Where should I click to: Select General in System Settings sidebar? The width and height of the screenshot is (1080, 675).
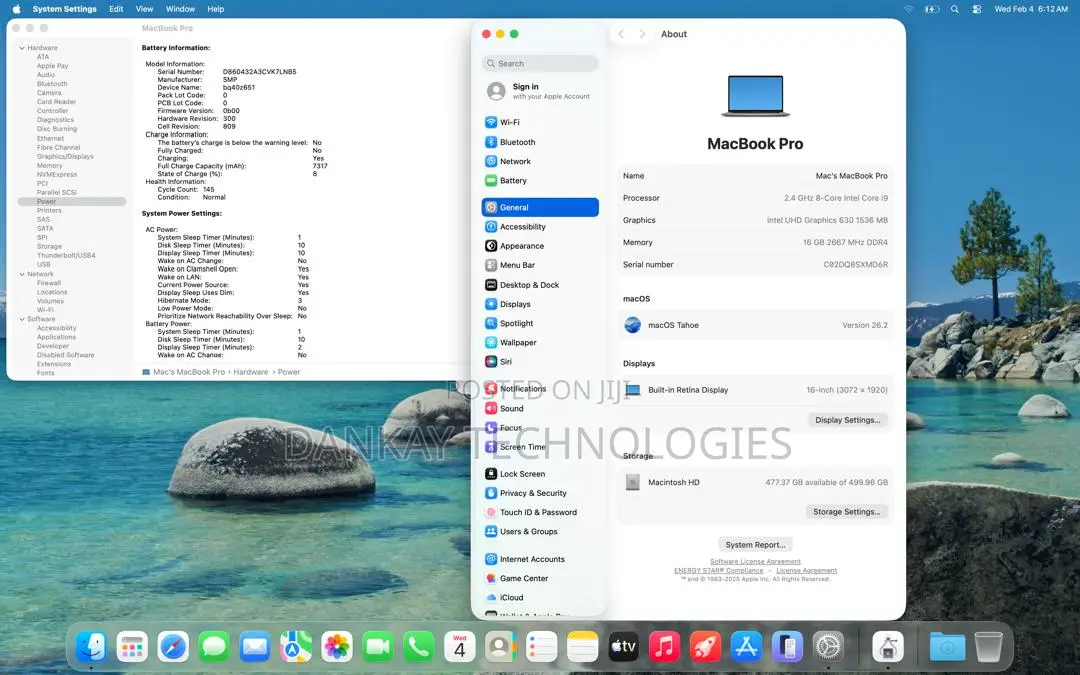pos(540,207)
